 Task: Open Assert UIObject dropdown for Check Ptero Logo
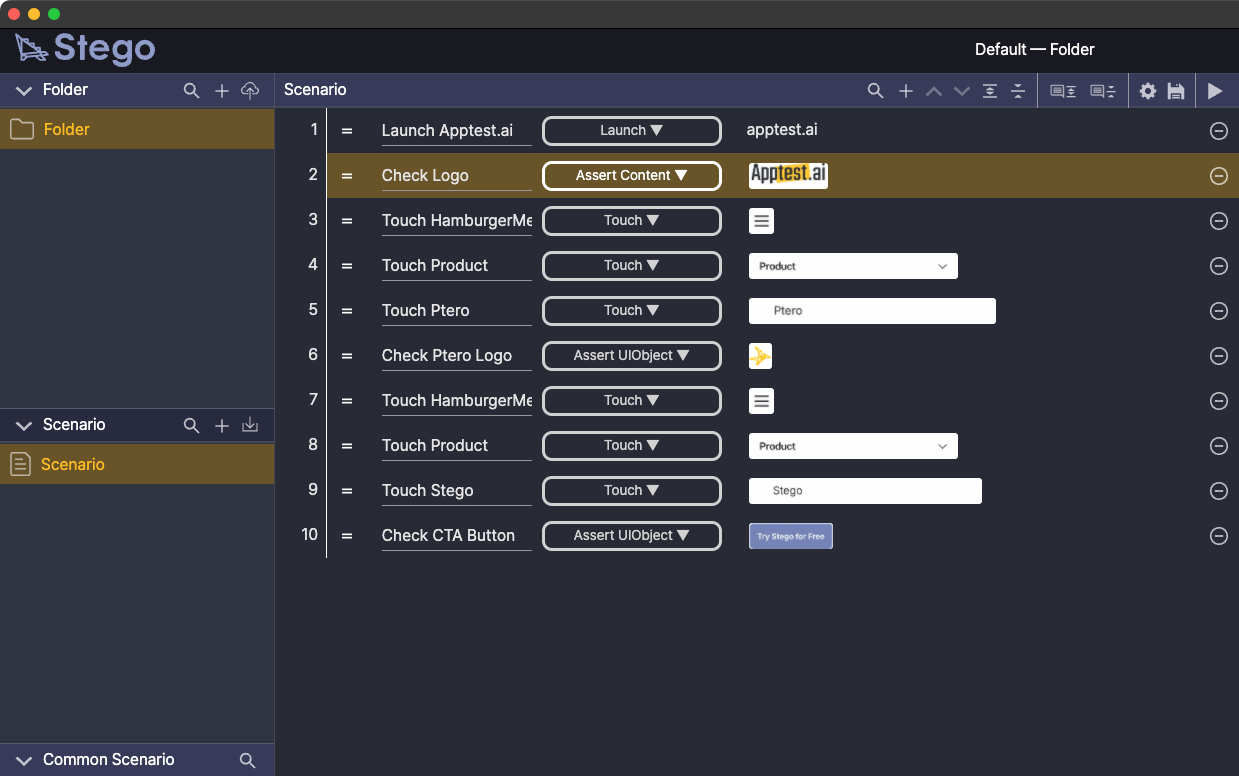pos(631,356)
